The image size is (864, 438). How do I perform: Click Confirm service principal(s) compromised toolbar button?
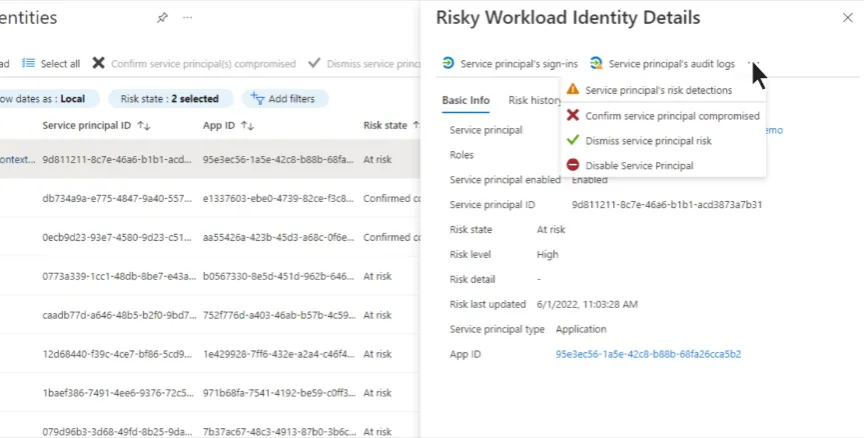(x=195, y=63)
